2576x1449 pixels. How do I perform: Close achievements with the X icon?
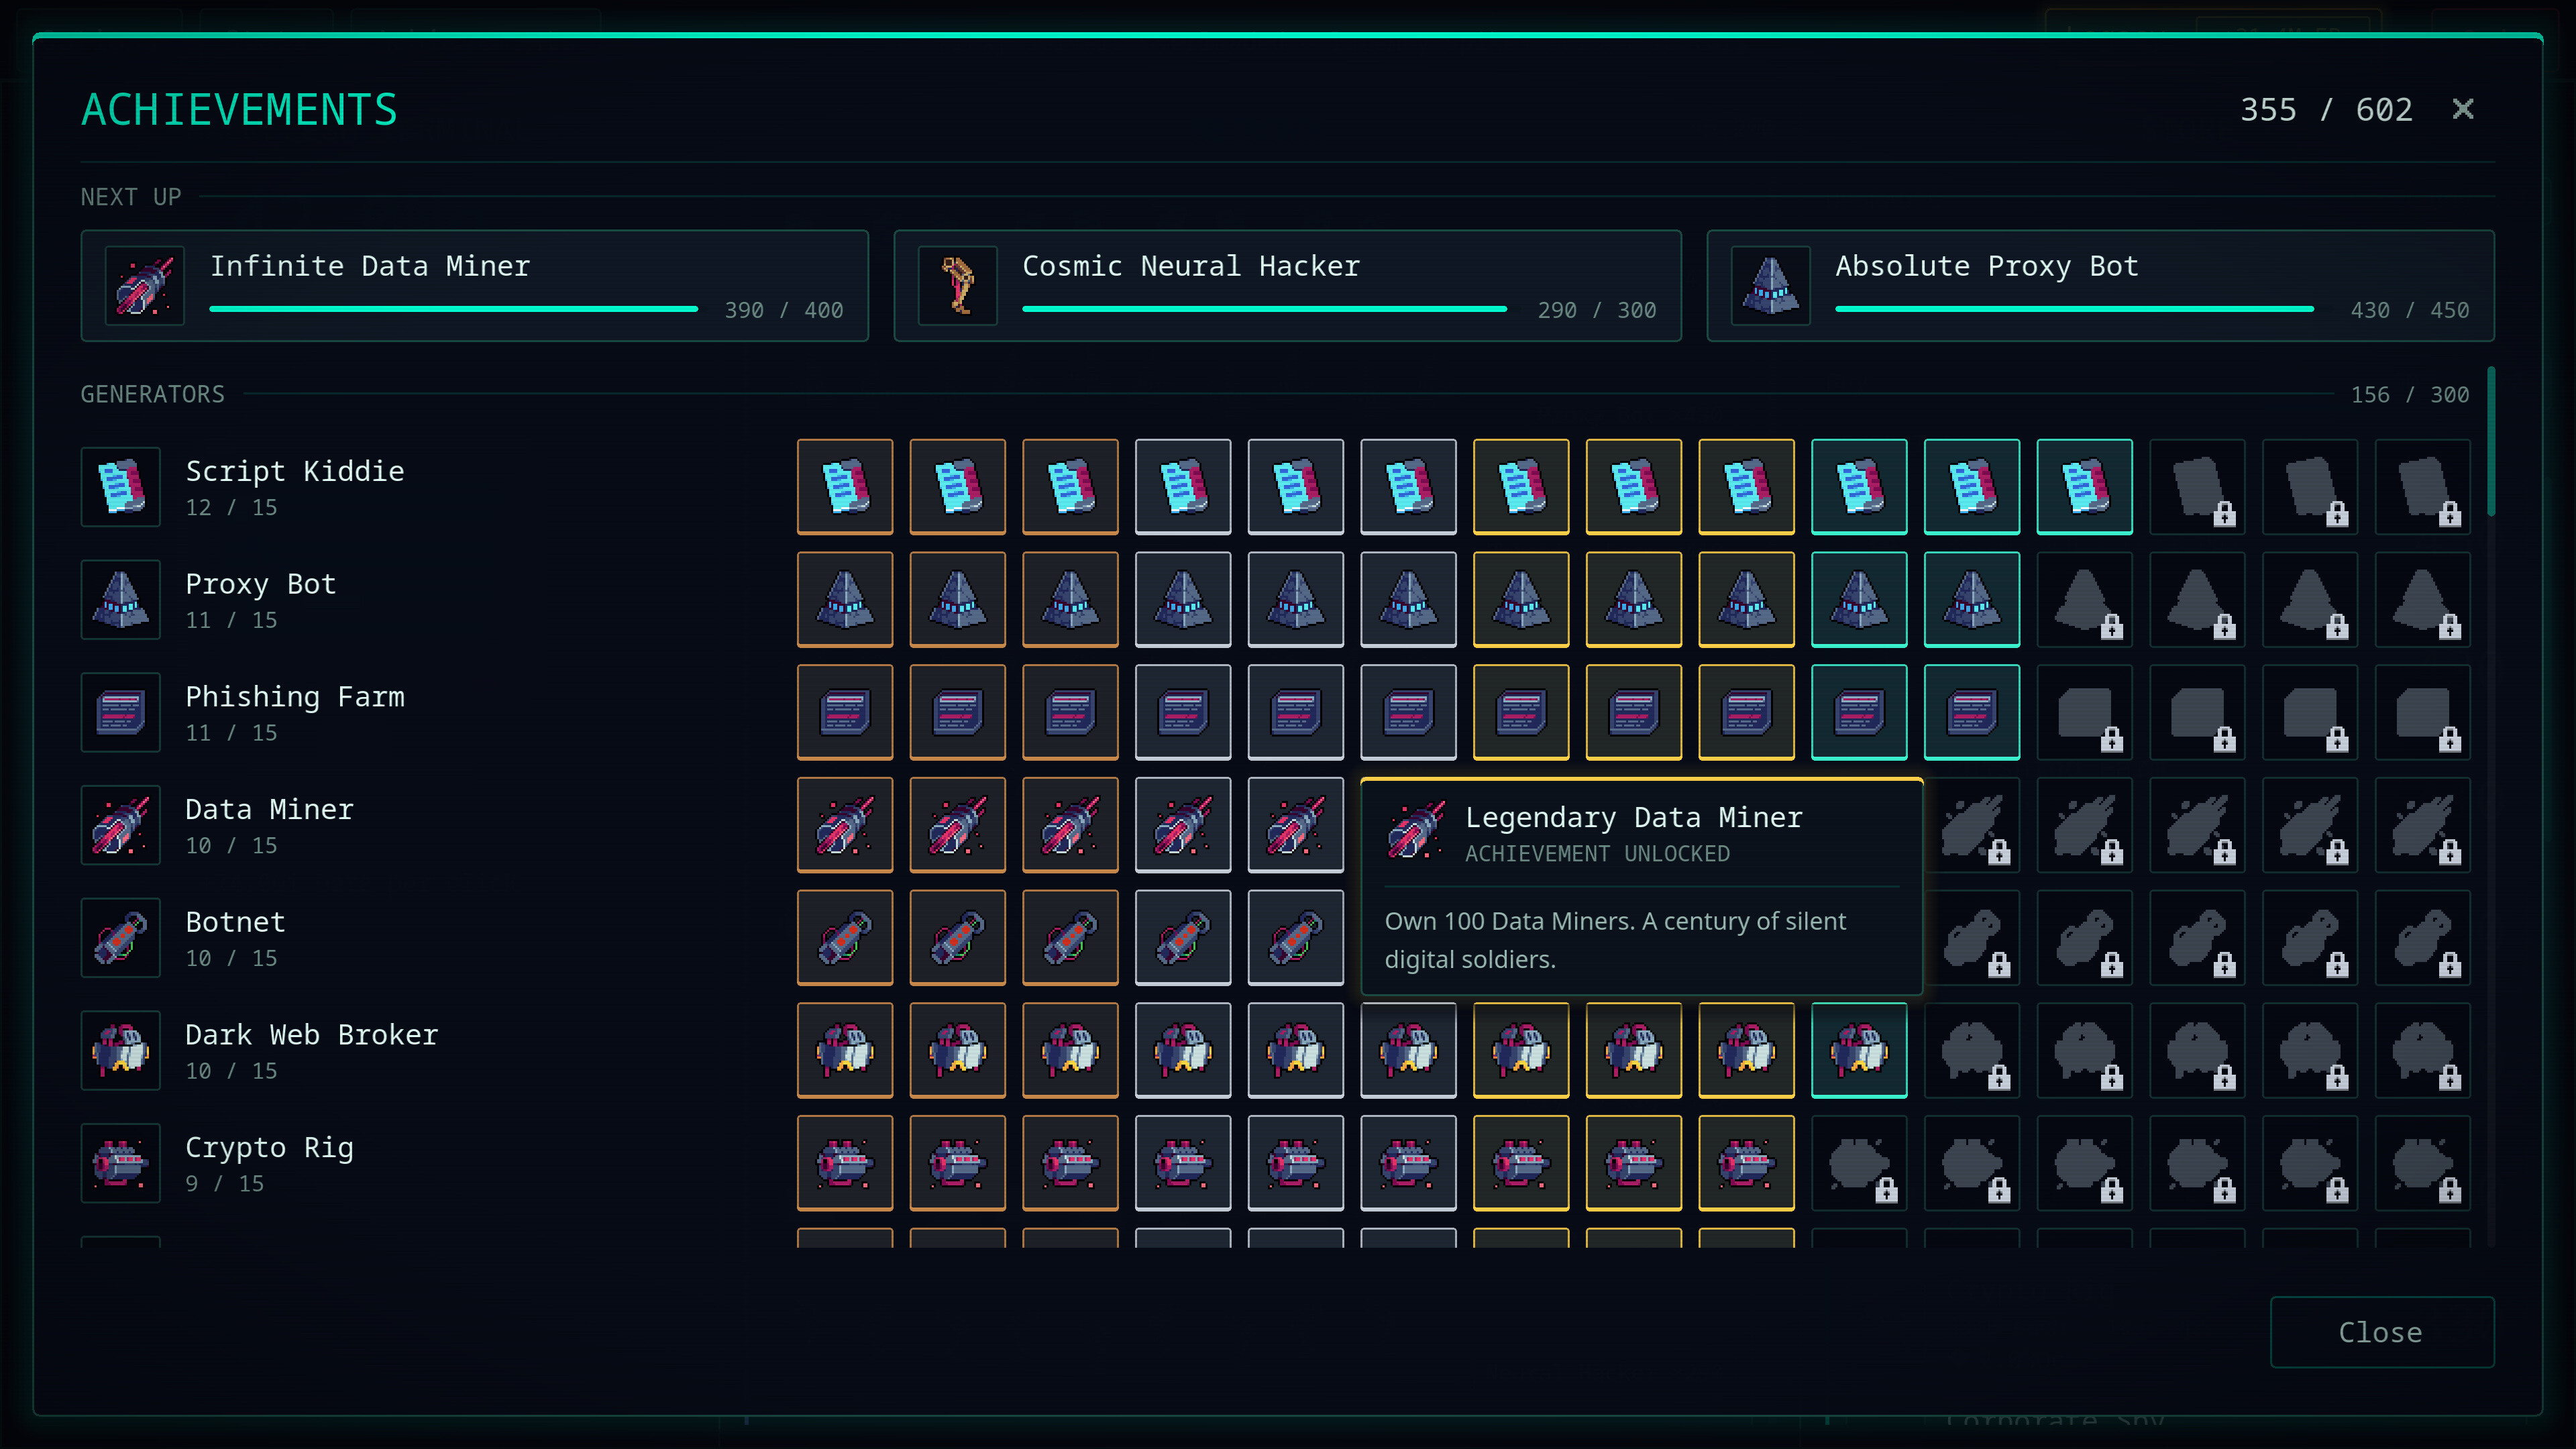point(2463,109)
